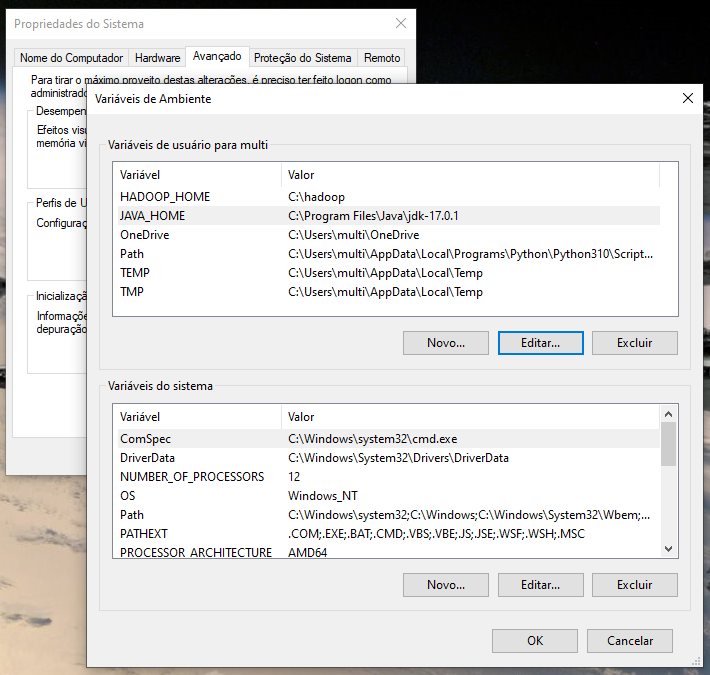Select the Remoto tab
The image size is (710, 675).
pyautogui.click(x=382, y=58)
